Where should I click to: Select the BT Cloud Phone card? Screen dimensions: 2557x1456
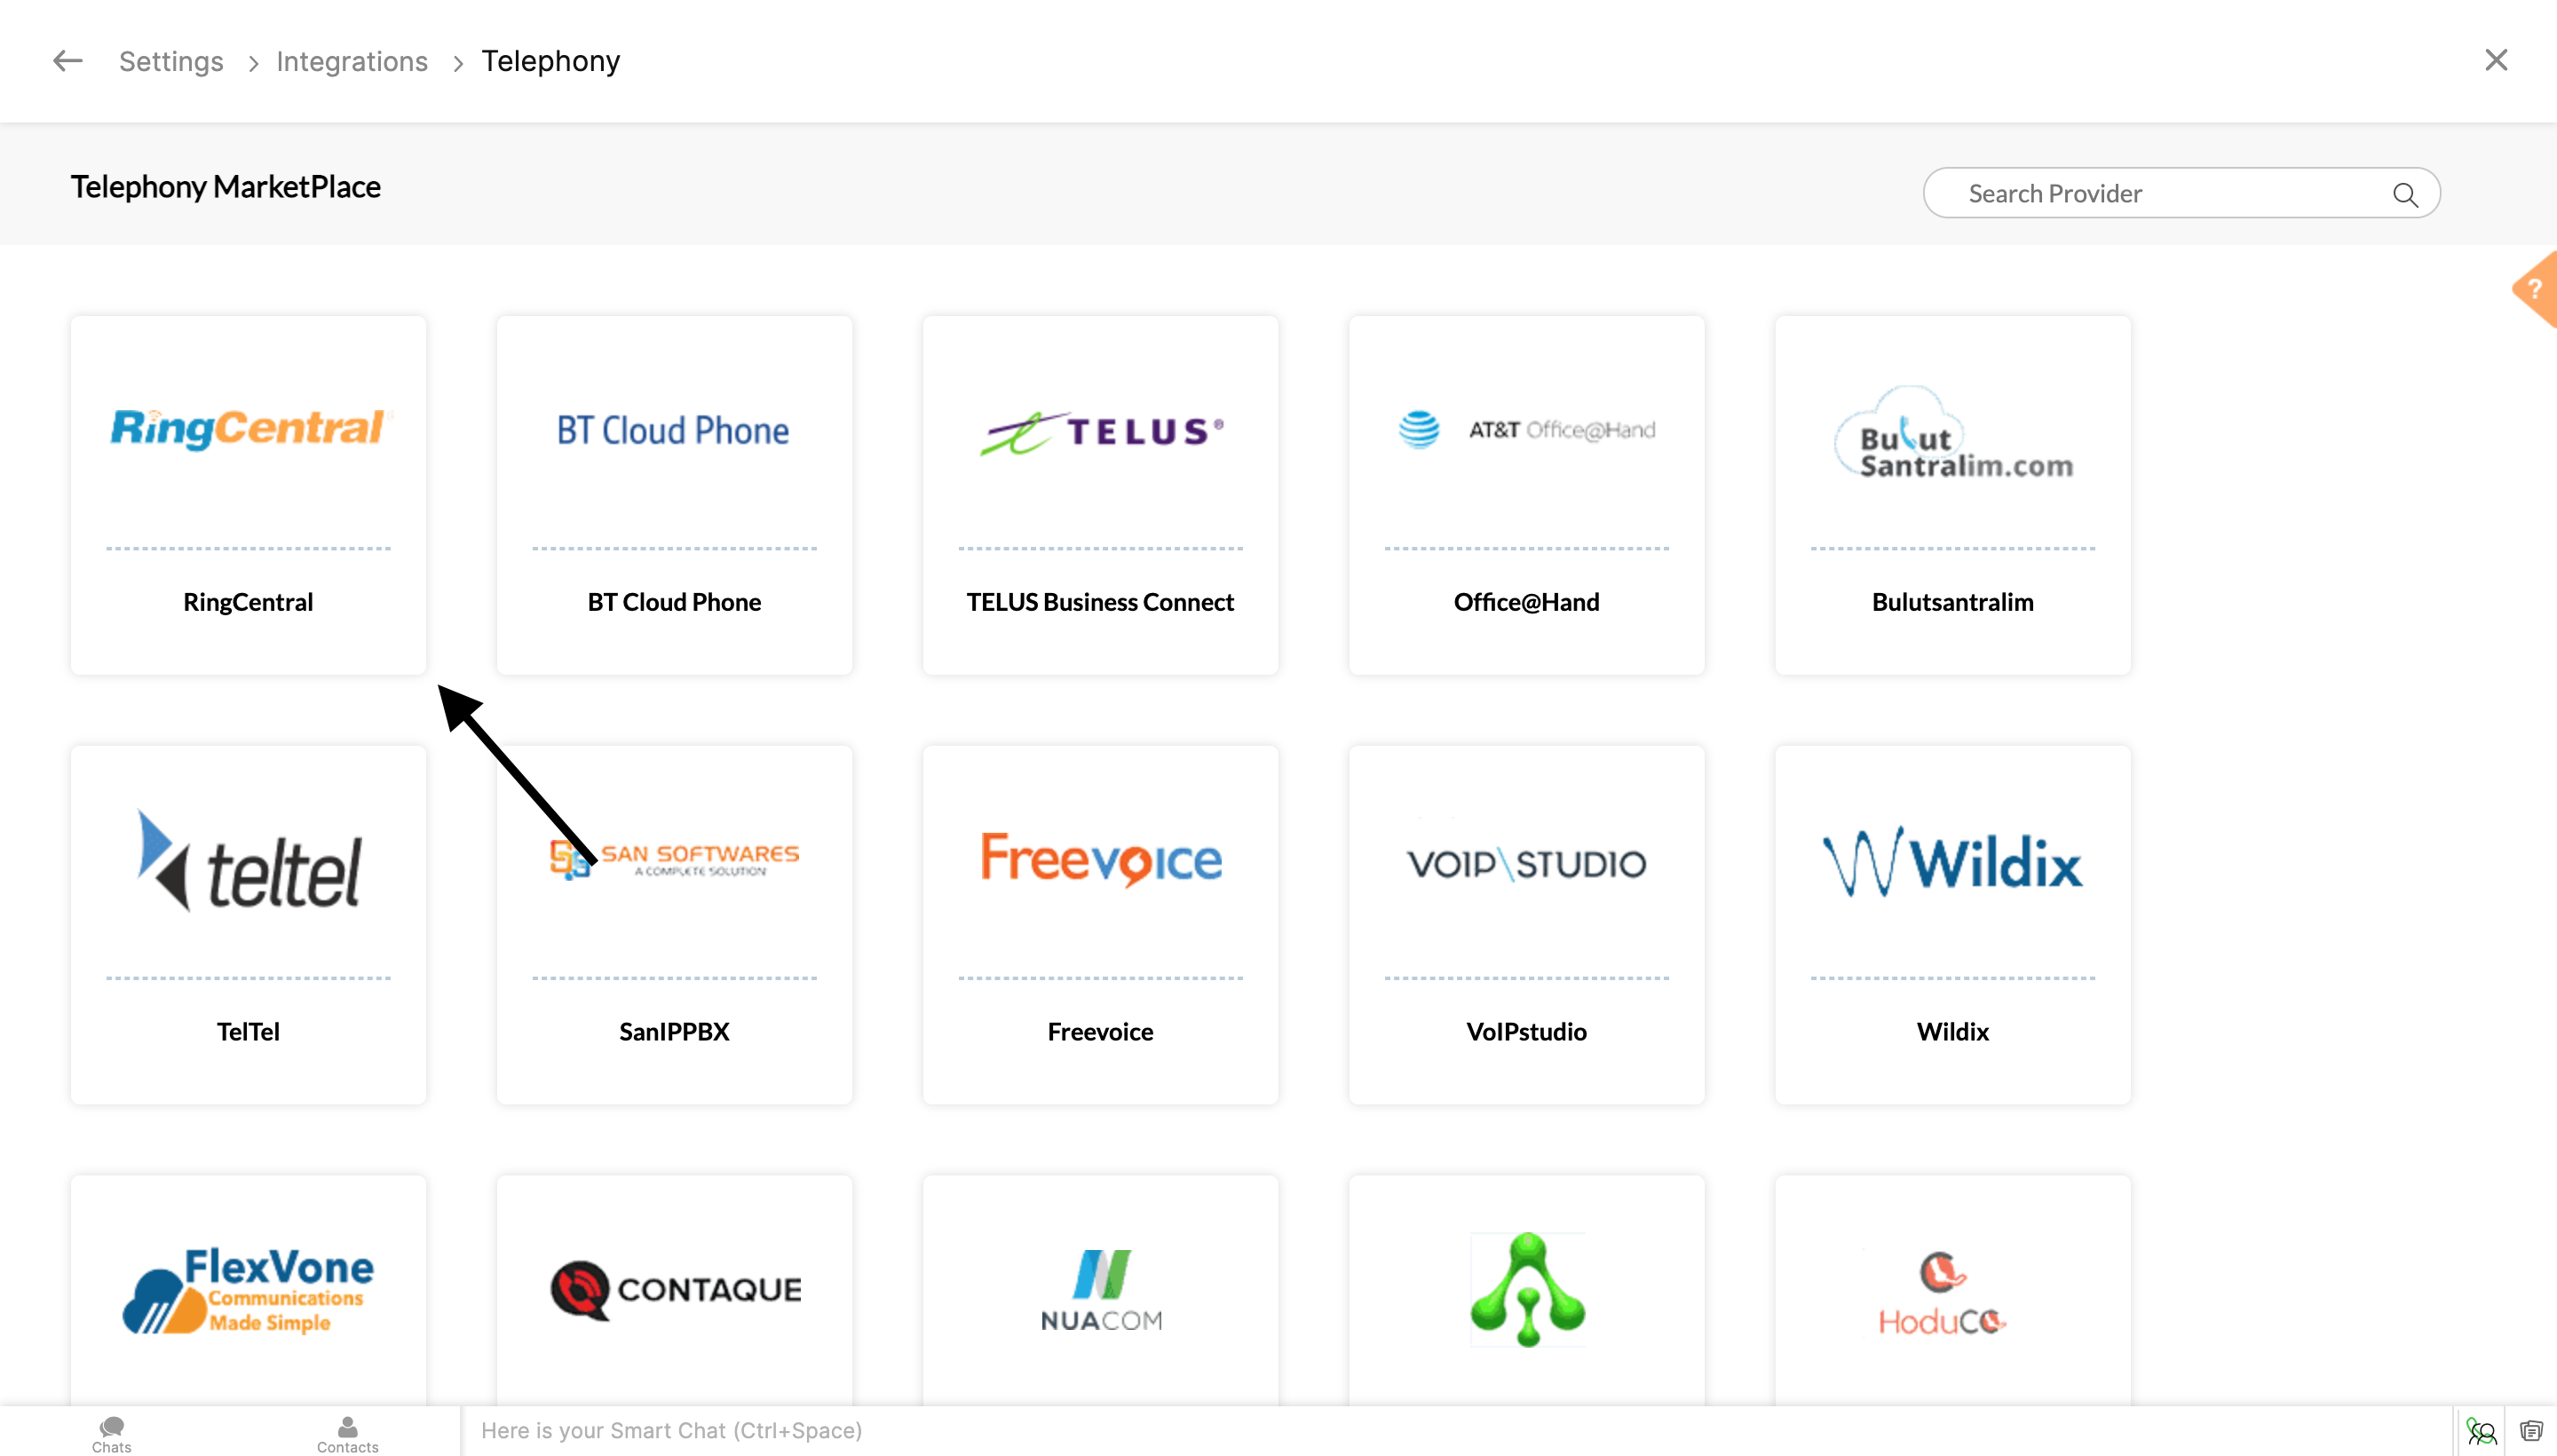point(674,495)
